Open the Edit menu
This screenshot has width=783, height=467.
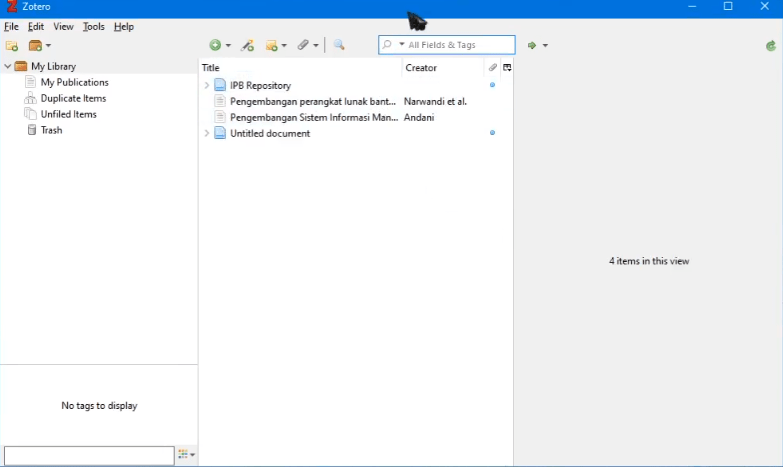point(36,27)
